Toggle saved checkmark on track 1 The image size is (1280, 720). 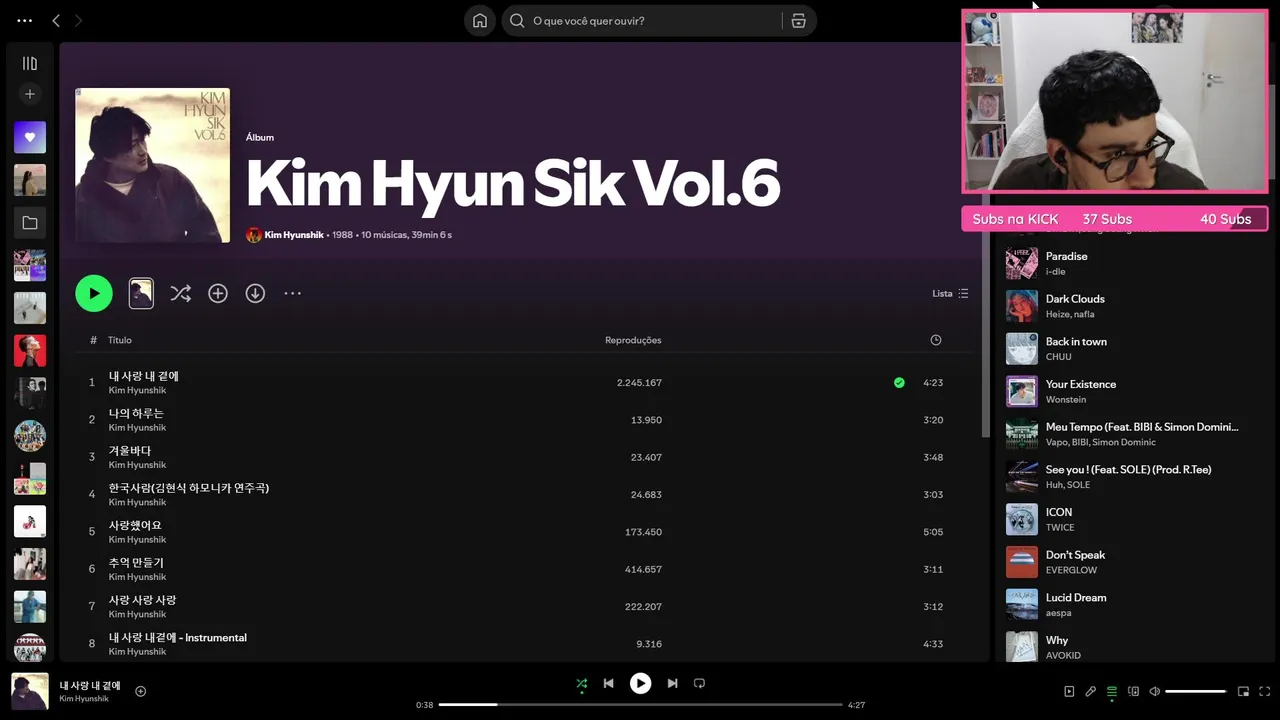pyautogui.click(x=899, y=382)
